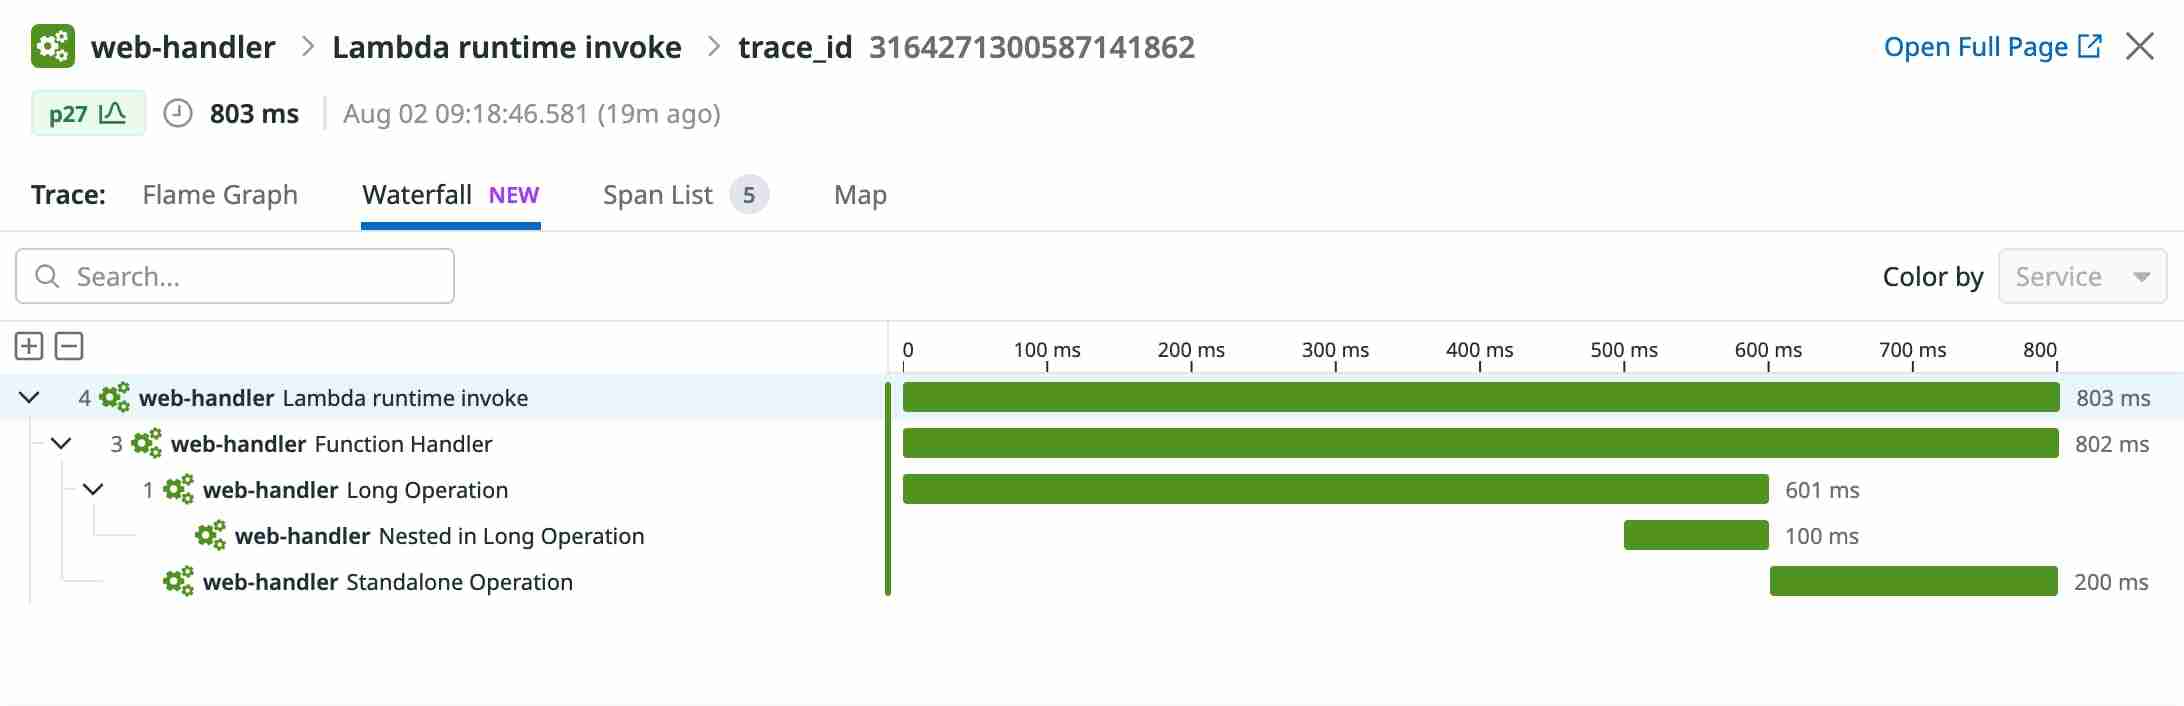Open the p27 latency distribution badge
This screenshot has width=2184, height=706.
coord(88,113)
